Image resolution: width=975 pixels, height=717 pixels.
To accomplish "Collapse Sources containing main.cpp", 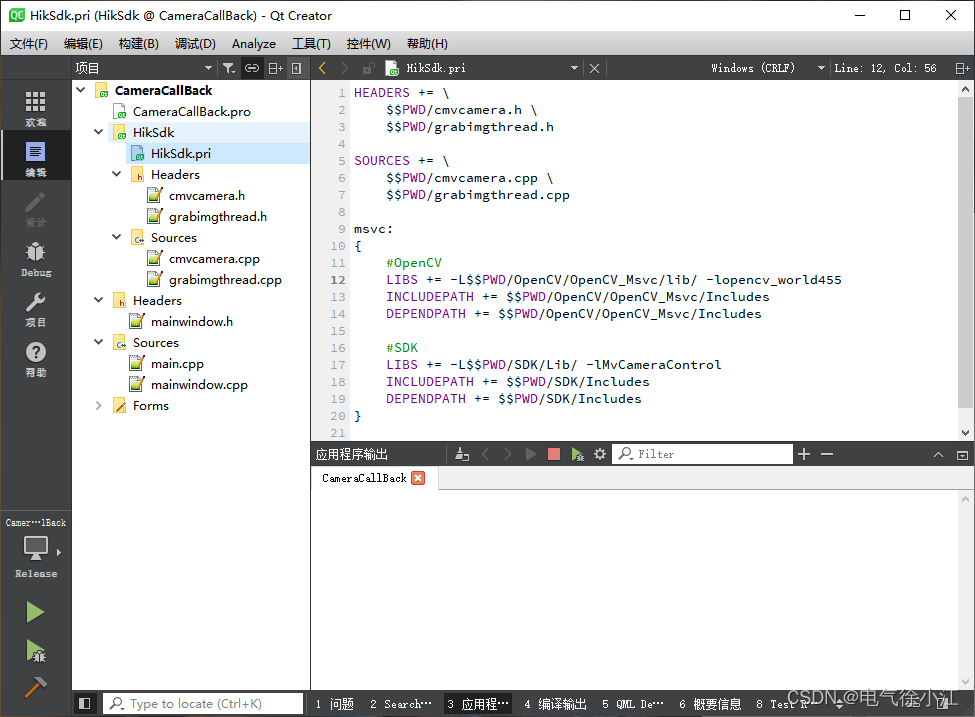I will click(x=98, y=342).
